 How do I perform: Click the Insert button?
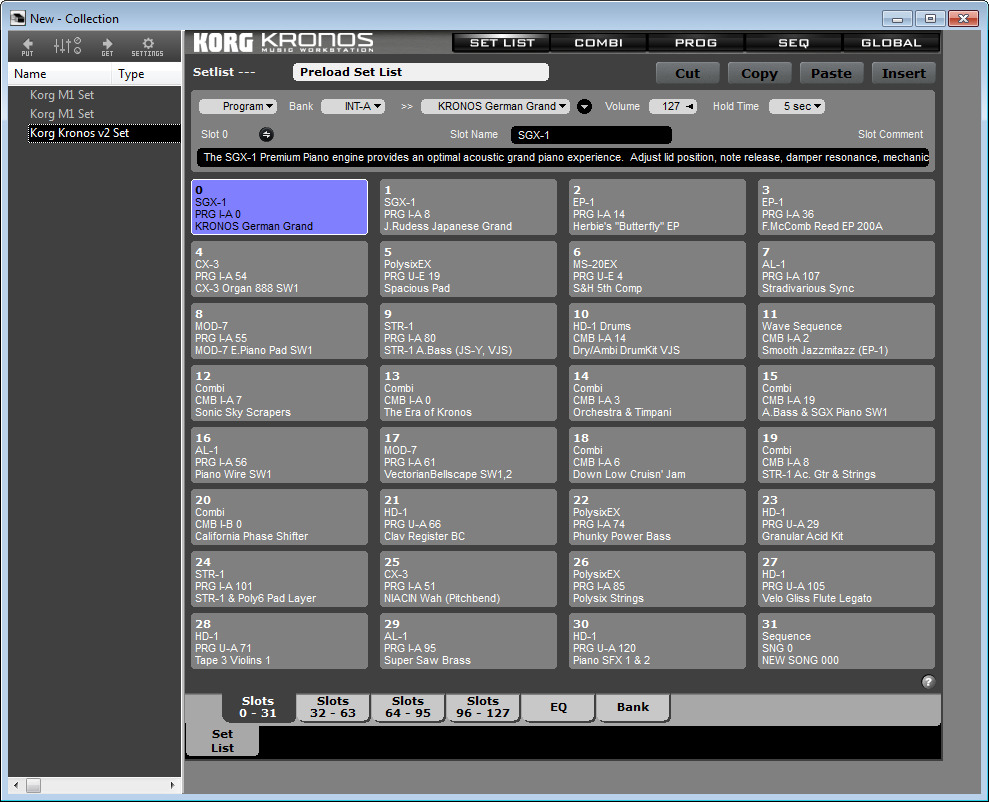(x=903, y=73)
